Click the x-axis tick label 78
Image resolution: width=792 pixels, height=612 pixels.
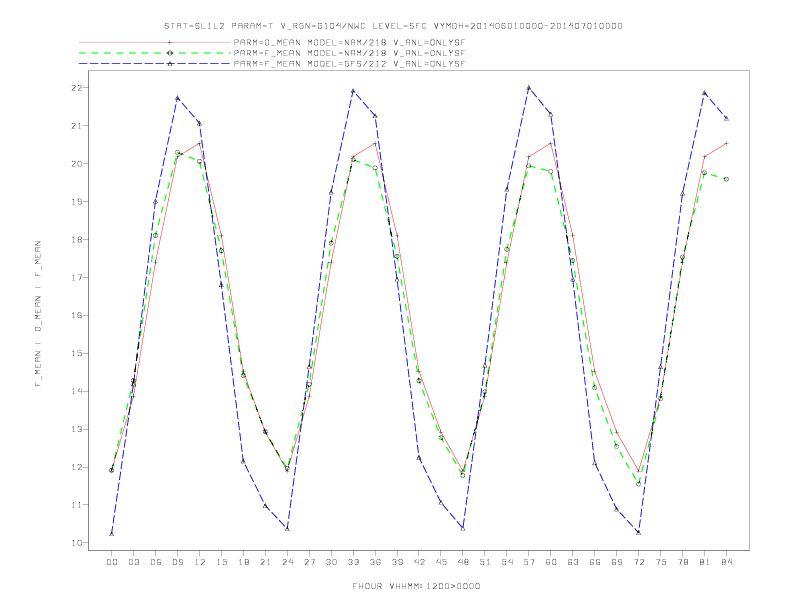(683, 562)
